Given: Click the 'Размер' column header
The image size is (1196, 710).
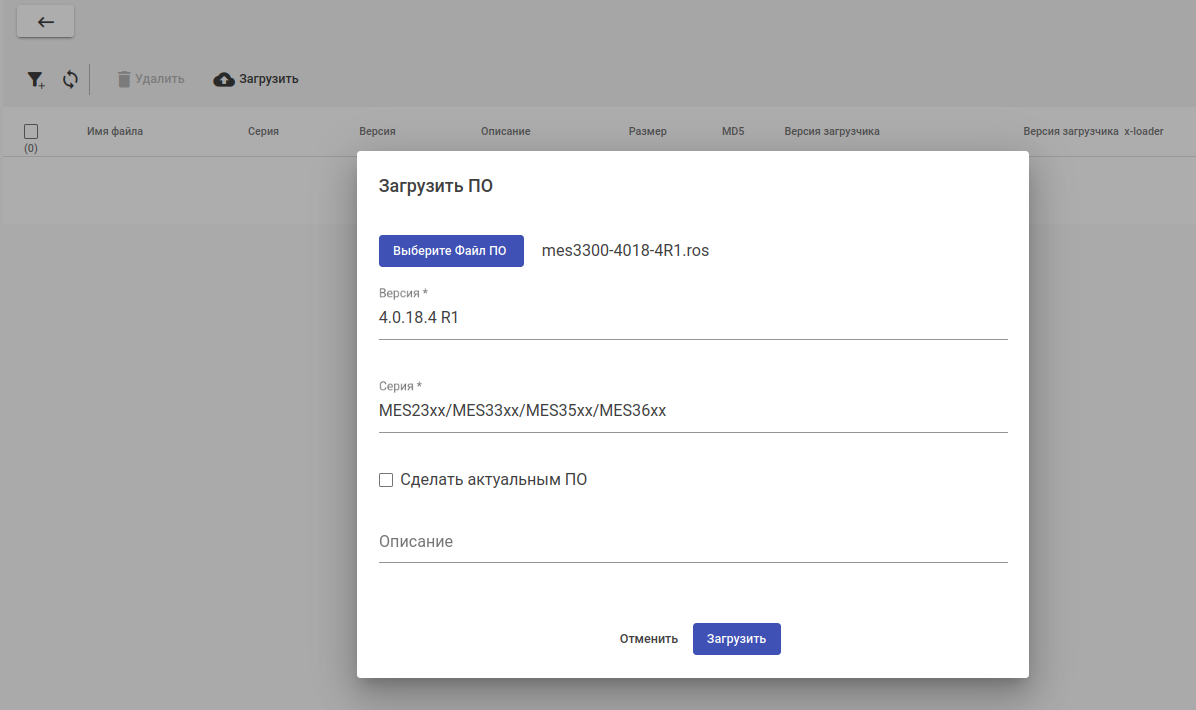Looking at the screenshot, I should coord(647,131).
